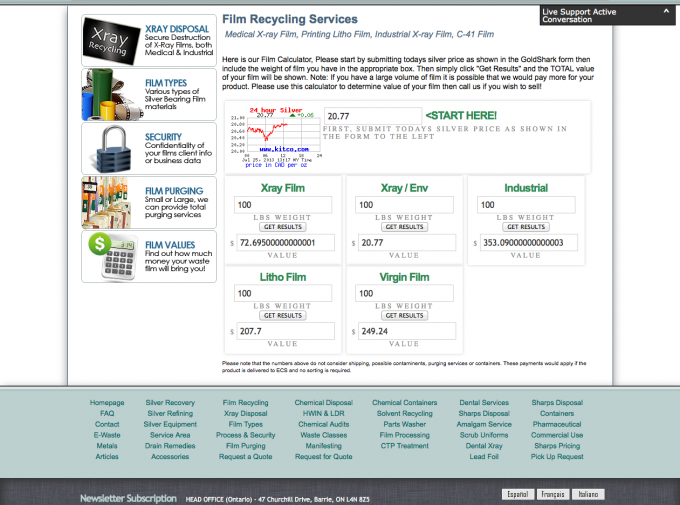Click the Security padlock icon
The width and height of the screenshot is (680, 505).
[112, 148]
